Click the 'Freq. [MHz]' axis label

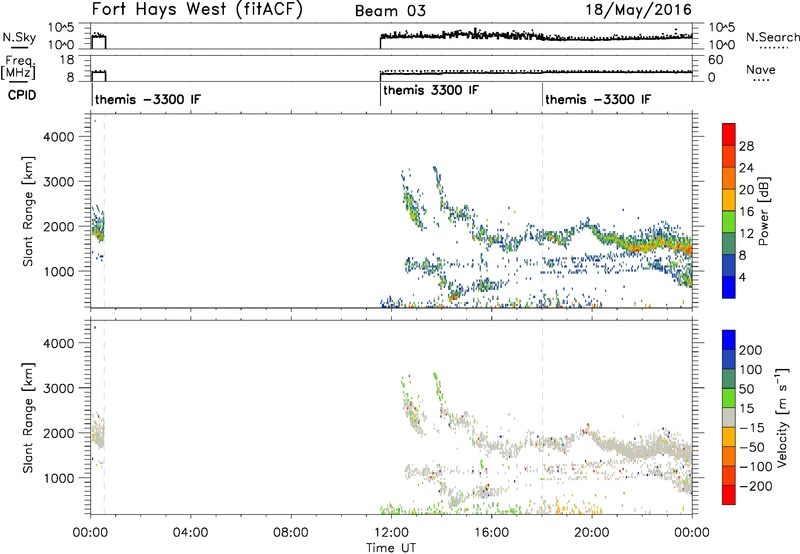(18, 67)
